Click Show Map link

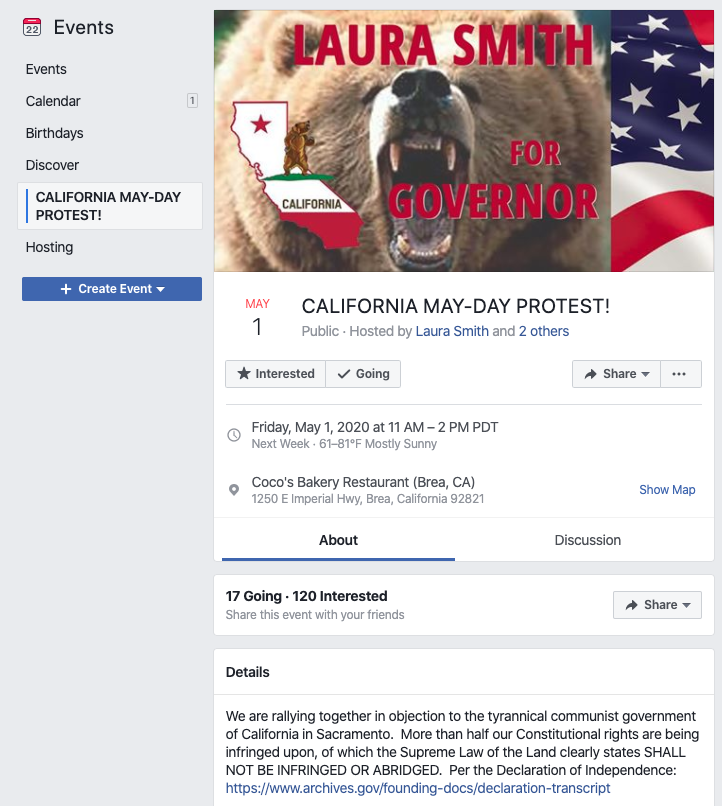click(667, 490)
